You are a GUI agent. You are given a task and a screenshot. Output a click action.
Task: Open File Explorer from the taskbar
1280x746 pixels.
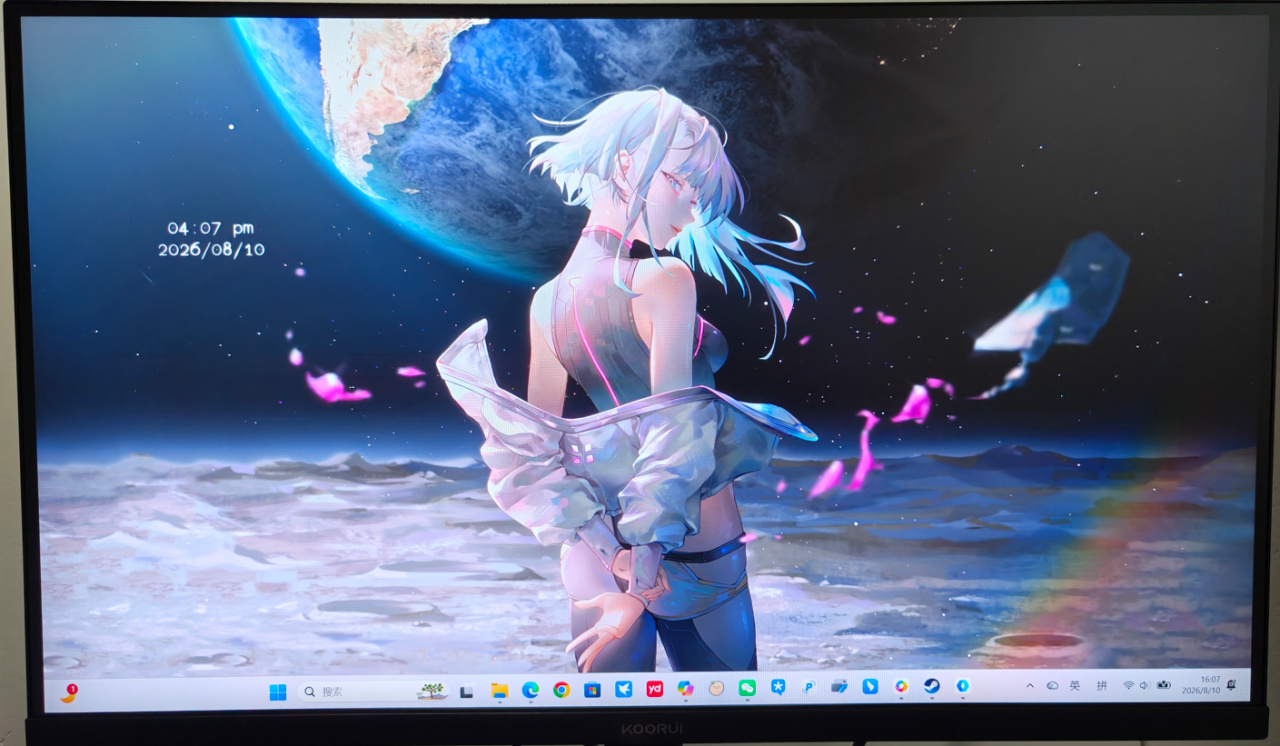tap(499, 690)
